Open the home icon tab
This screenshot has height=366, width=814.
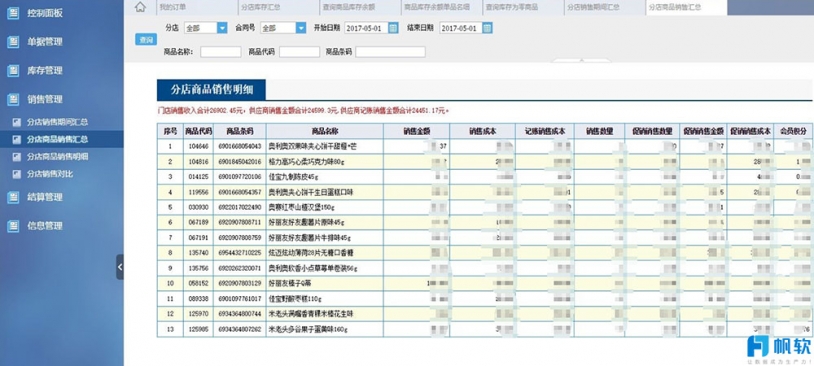point(140,7)
